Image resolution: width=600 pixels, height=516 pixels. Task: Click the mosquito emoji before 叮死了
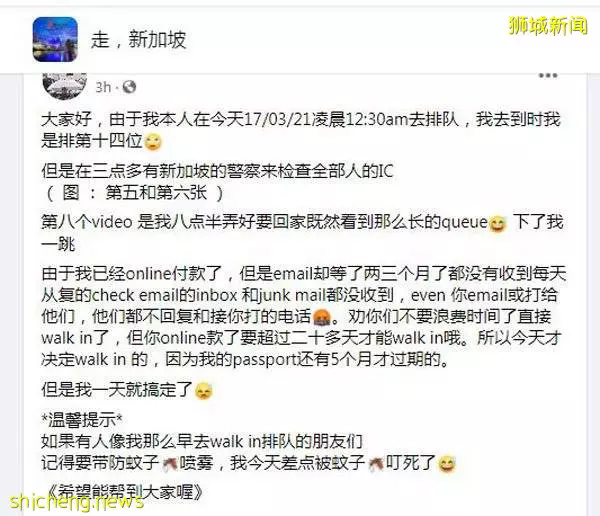[x=376, y=464]
